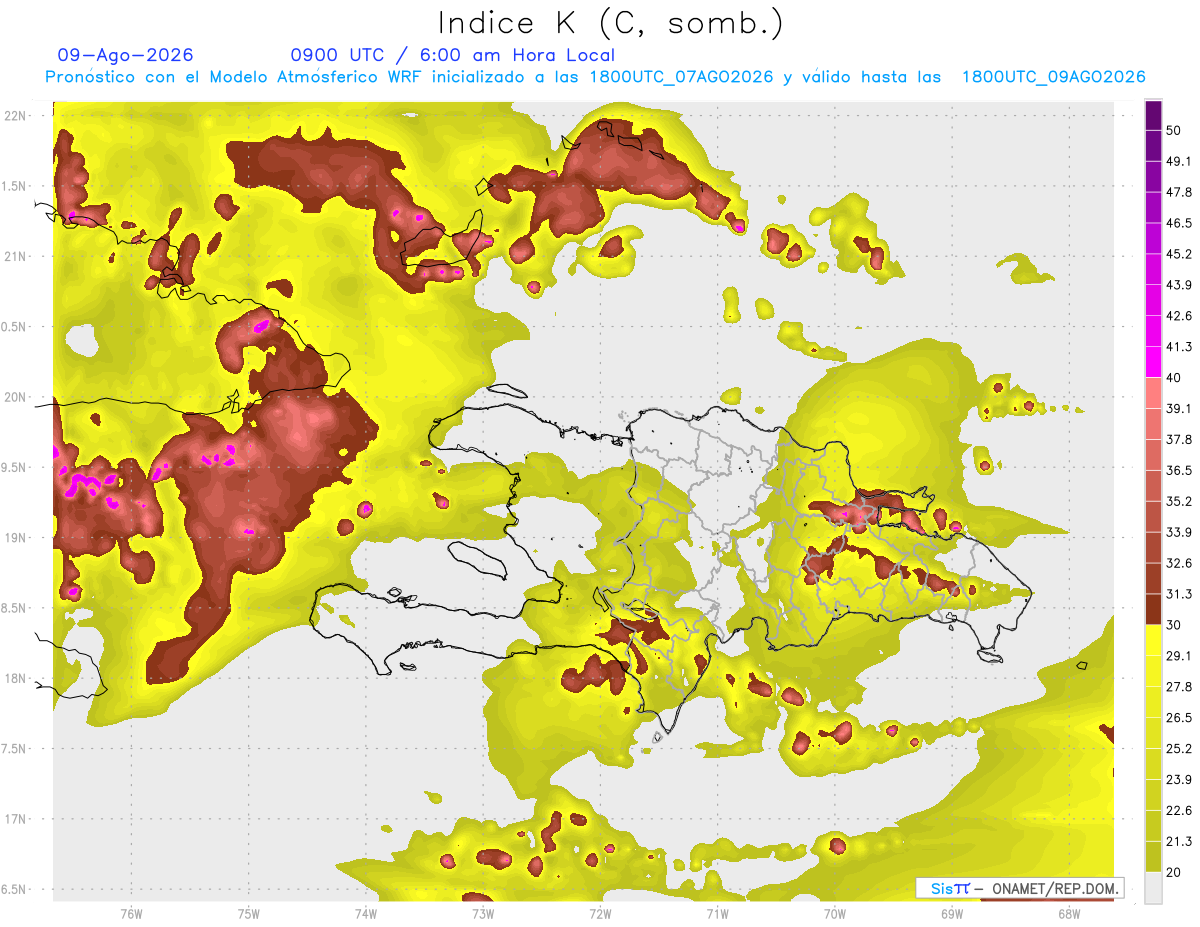The image size is (1200, 927).
Task: Click the '70W' longitude label
Action: click(x=835, y=914)
